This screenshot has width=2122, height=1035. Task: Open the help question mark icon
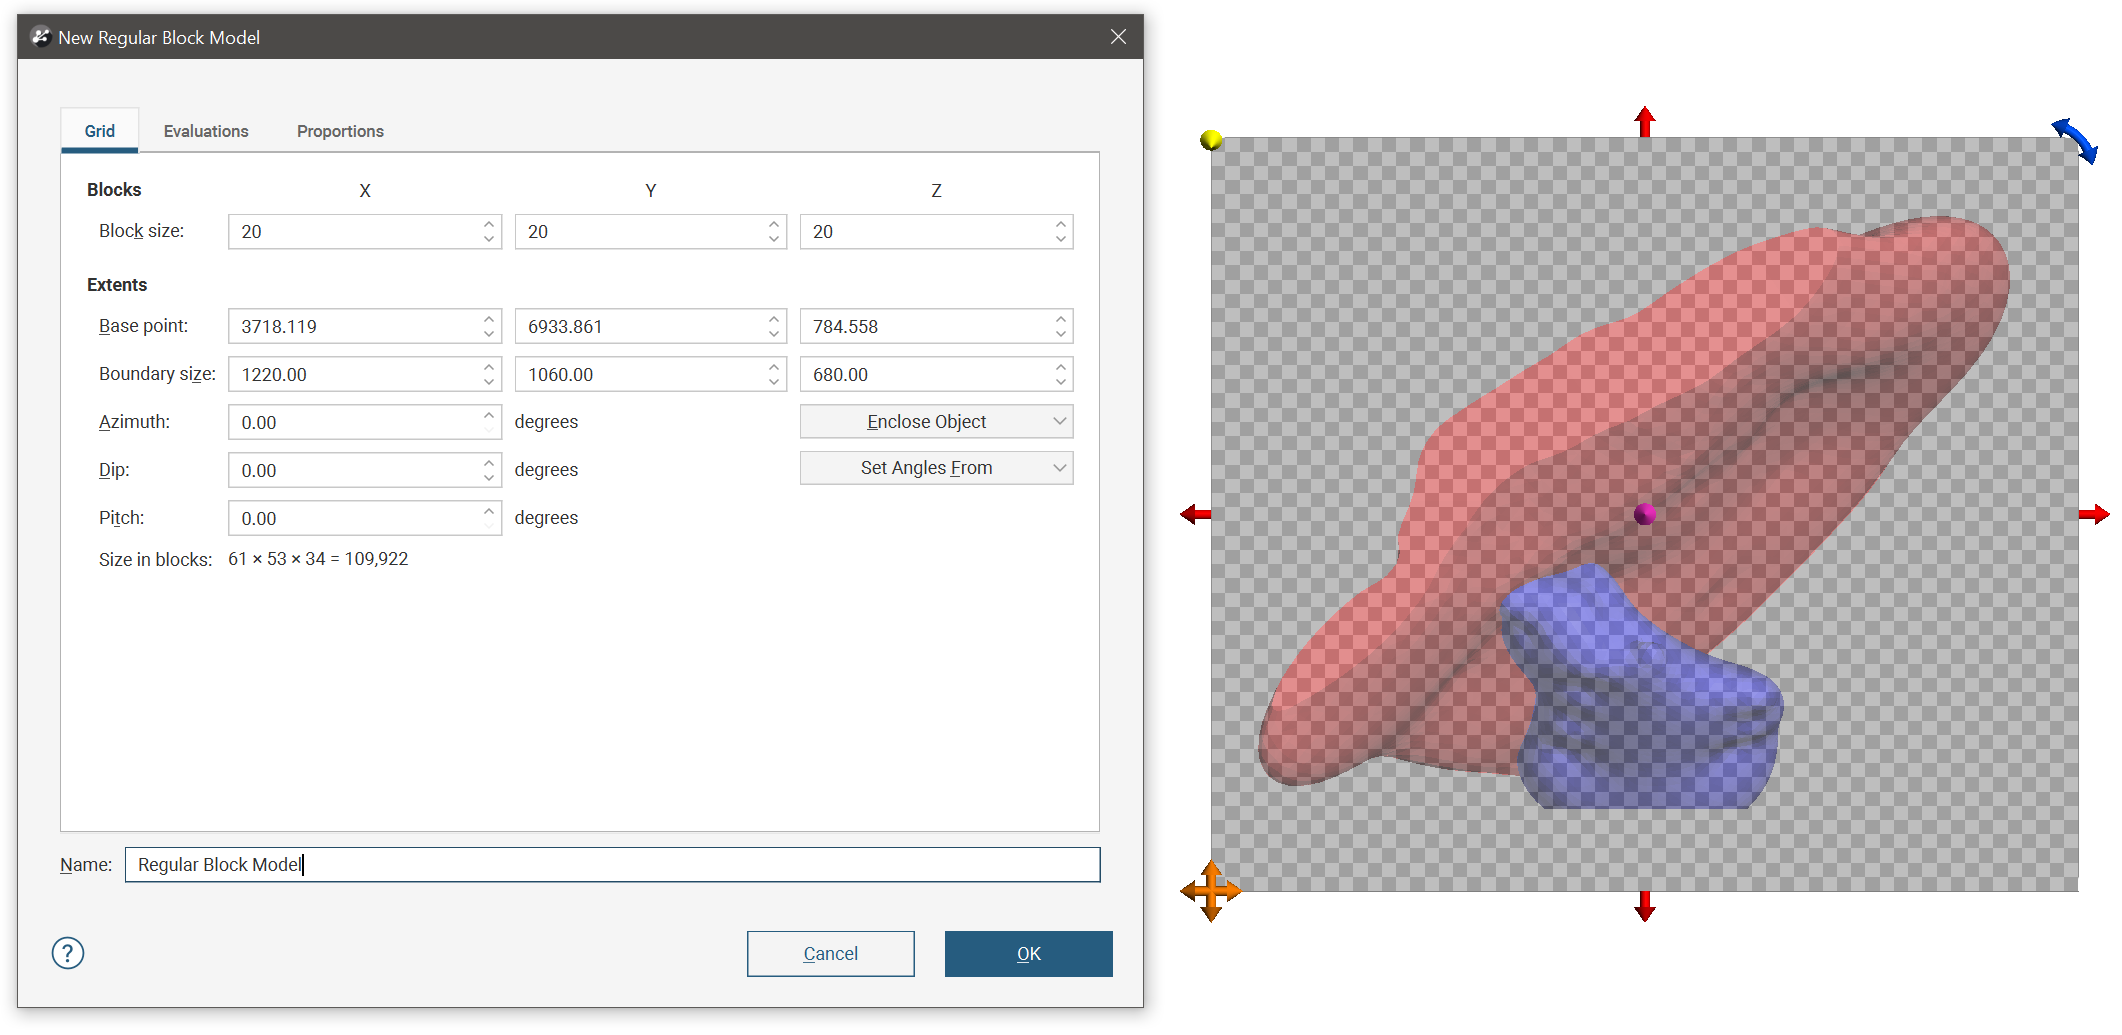click(68, 953)
